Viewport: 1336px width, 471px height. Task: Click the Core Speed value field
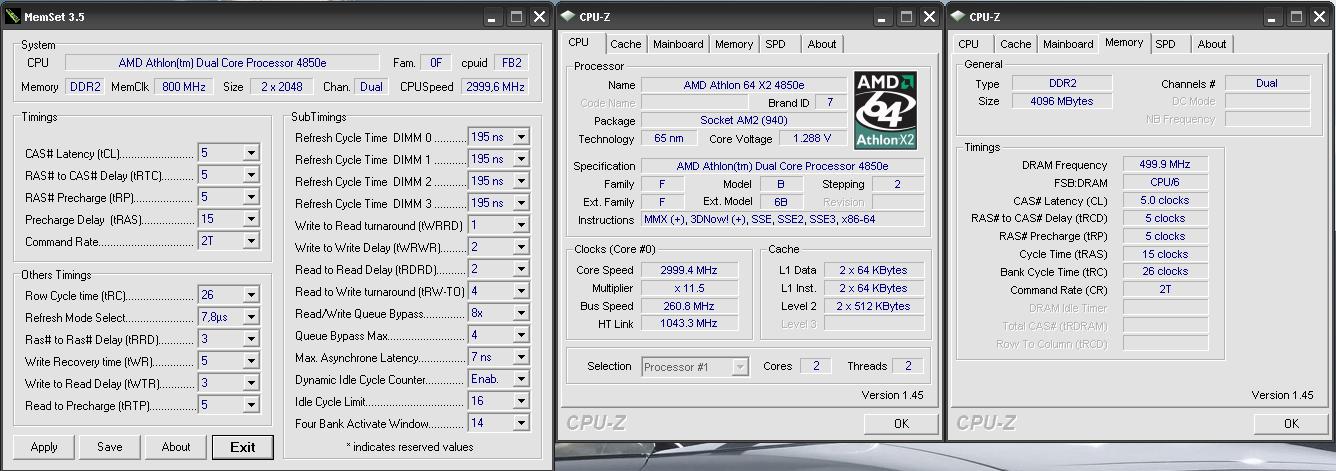coord(688,270)
